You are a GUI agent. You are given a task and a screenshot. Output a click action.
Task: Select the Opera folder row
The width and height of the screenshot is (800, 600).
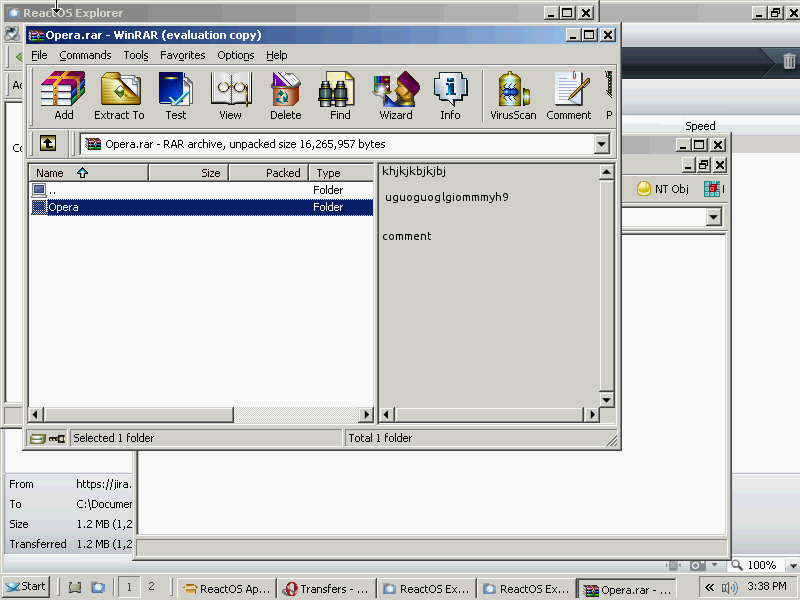[x=202, y=207]
